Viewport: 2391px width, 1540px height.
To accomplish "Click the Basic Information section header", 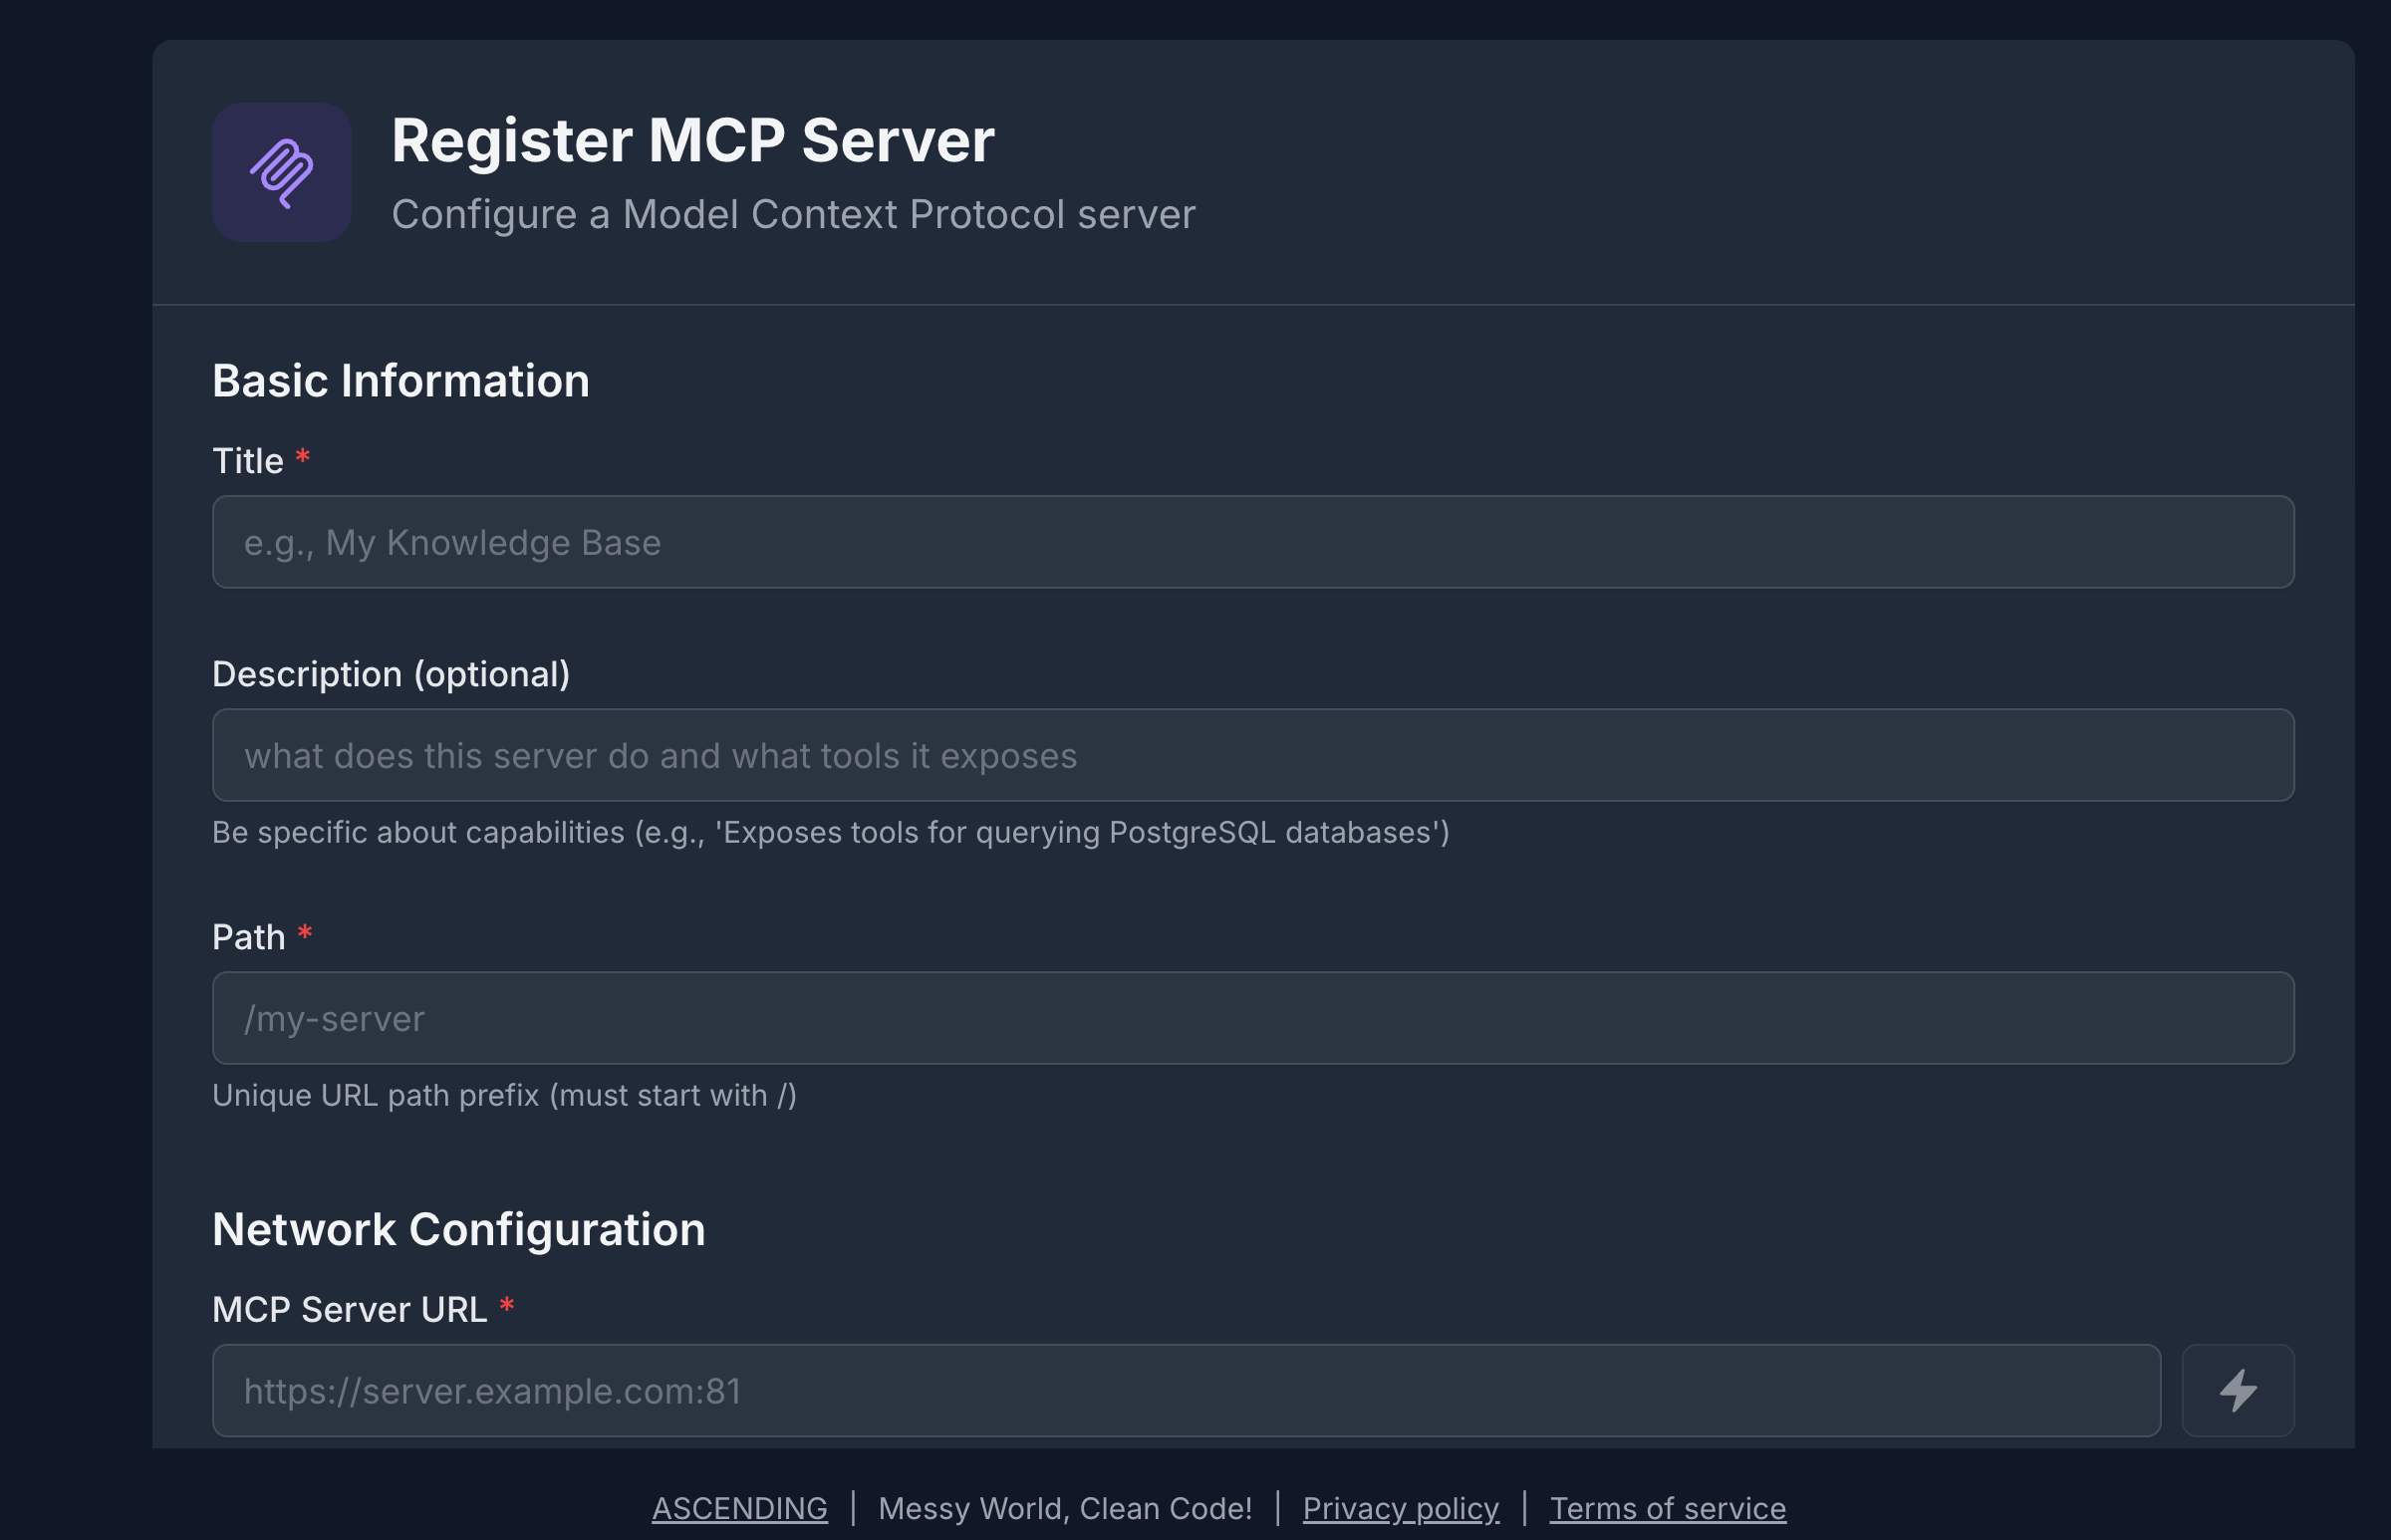I will pyautogui.click(x=400, y=380).
